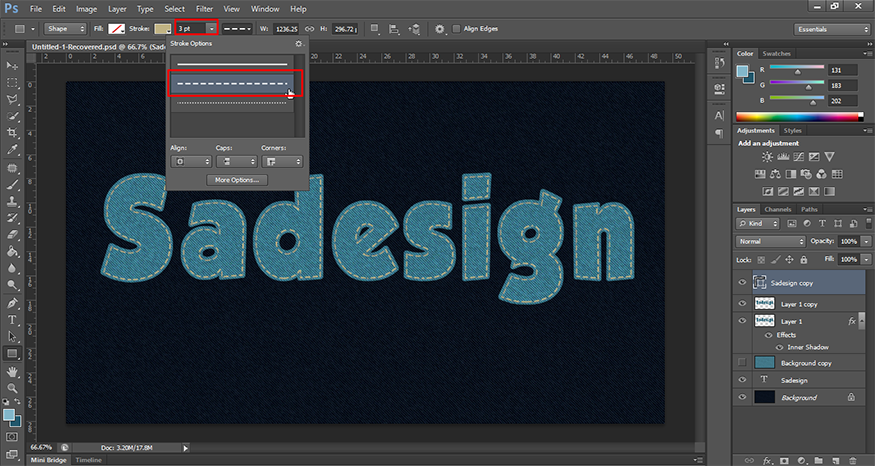Image resolution: width=875 pixels, height=466 pixels.
Task: Open the Normal blend mode dropdown
Action: (771, 241)
